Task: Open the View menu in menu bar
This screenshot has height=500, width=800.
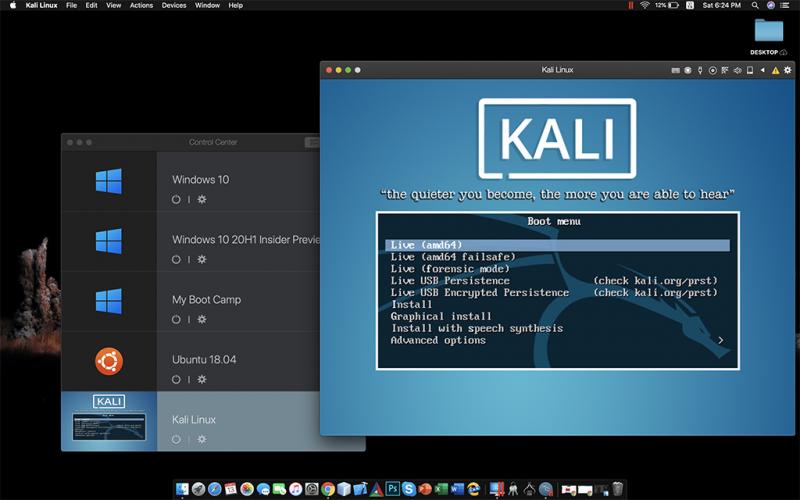Action: 113,5
